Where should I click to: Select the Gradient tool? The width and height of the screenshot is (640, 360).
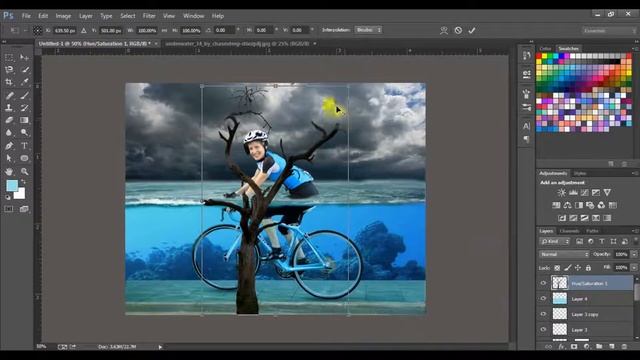(24, 120)
